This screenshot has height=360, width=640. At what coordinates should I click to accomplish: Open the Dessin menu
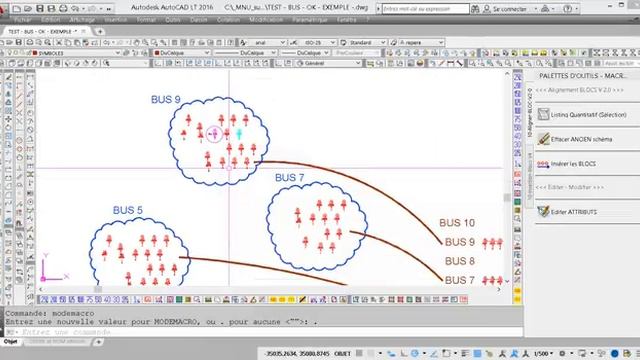pos(199,20)
